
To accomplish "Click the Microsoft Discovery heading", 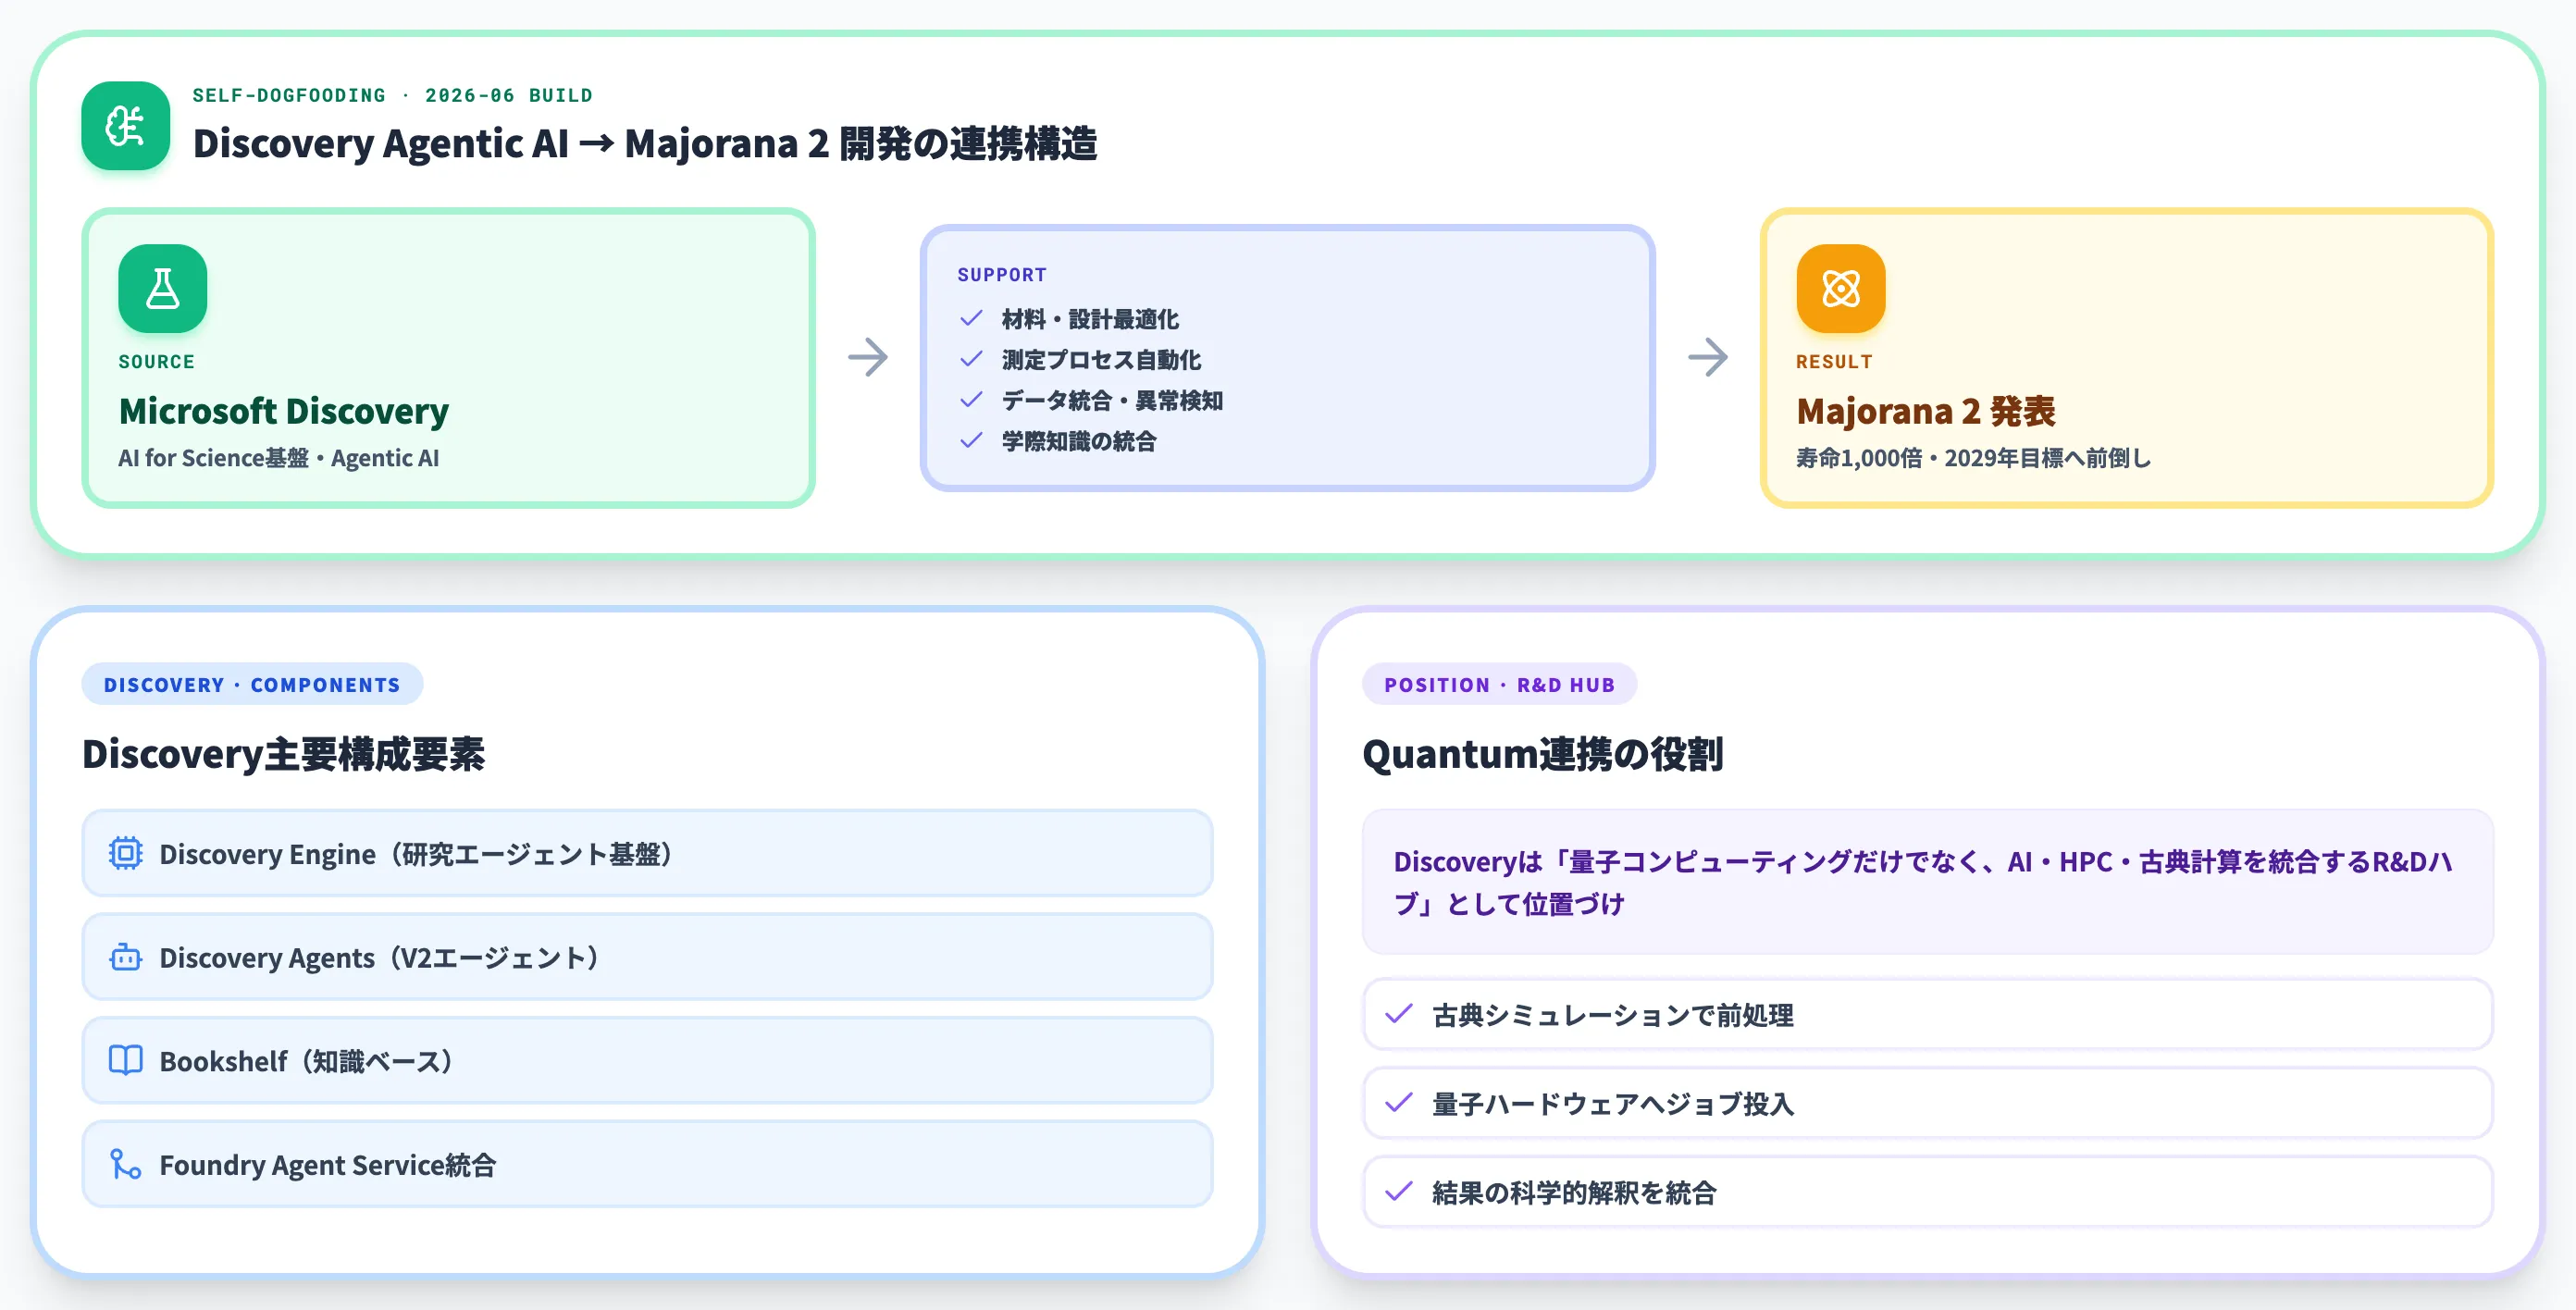I will 284,411.
